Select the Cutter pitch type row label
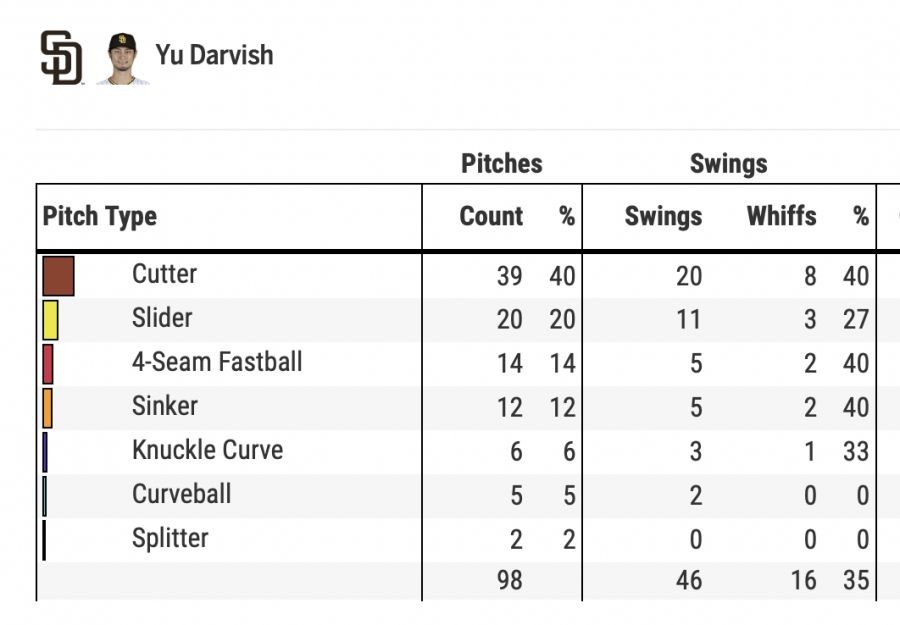 164,274
